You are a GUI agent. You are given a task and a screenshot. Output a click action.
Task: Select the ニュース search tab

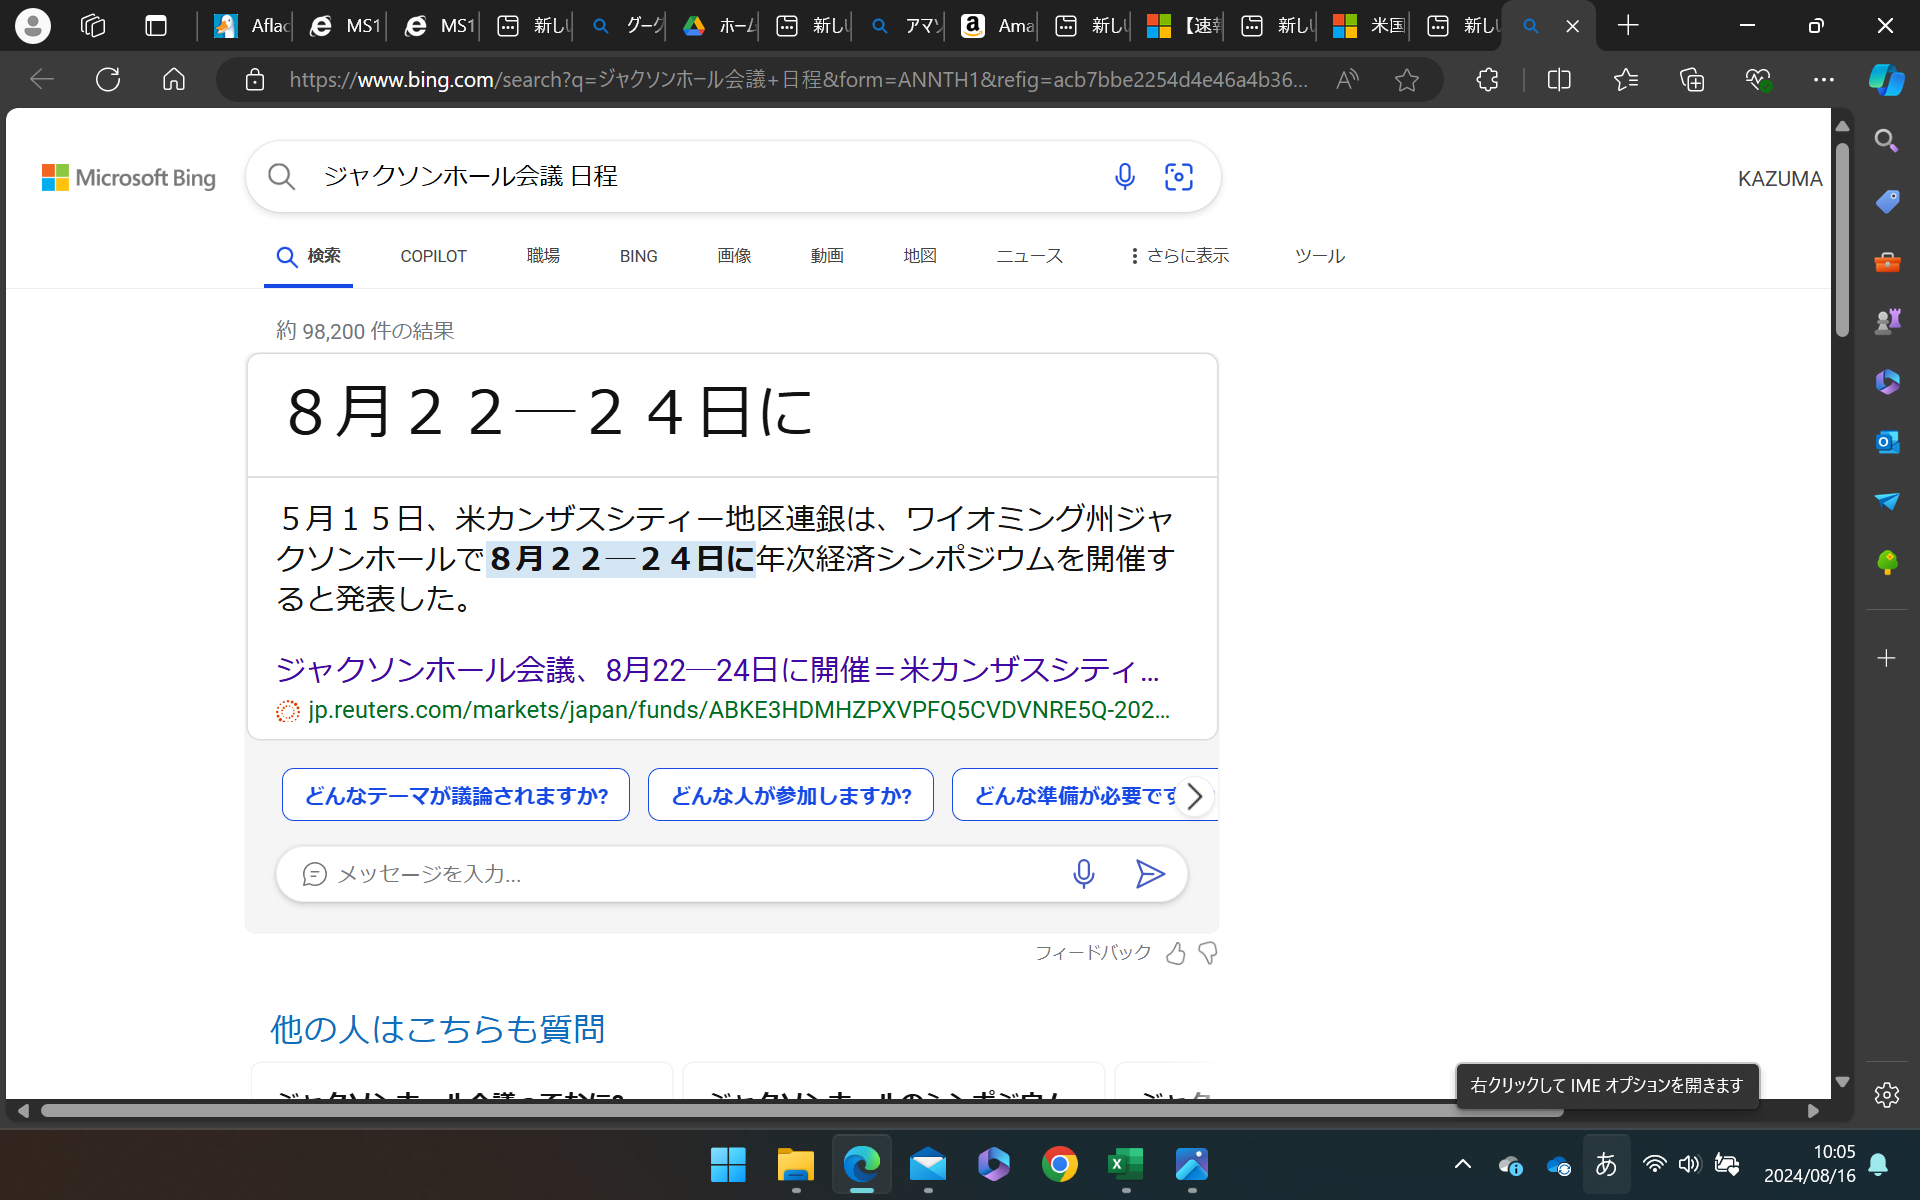pos(1030,256)
